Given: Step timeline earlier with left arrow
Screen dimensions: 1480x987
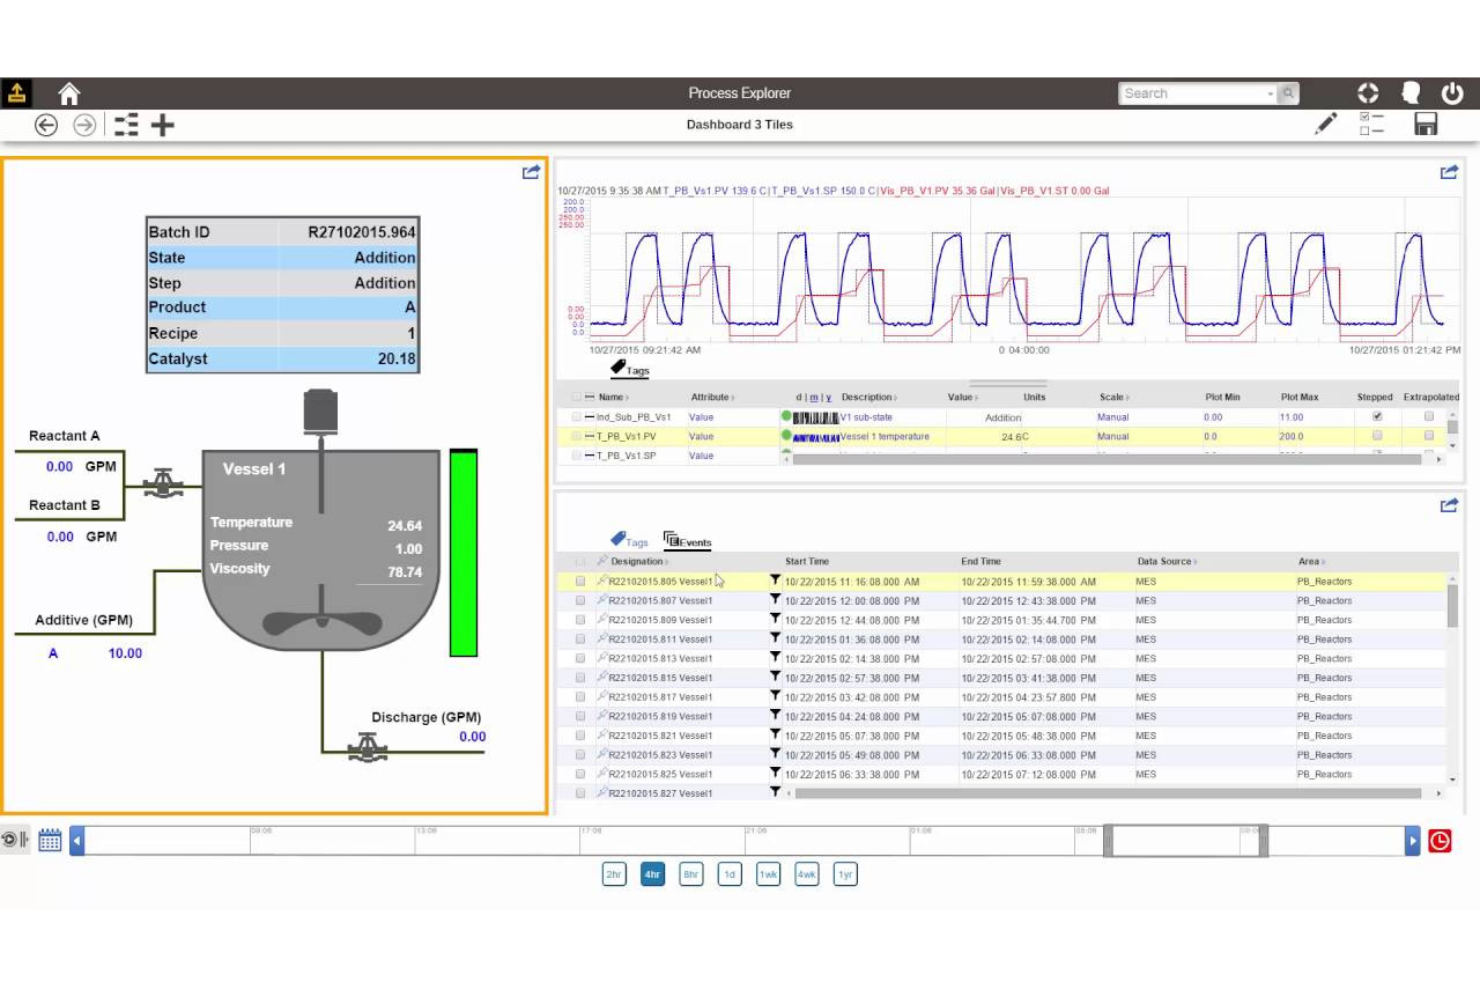Looking at the screenshot, I should click(77, 841).
